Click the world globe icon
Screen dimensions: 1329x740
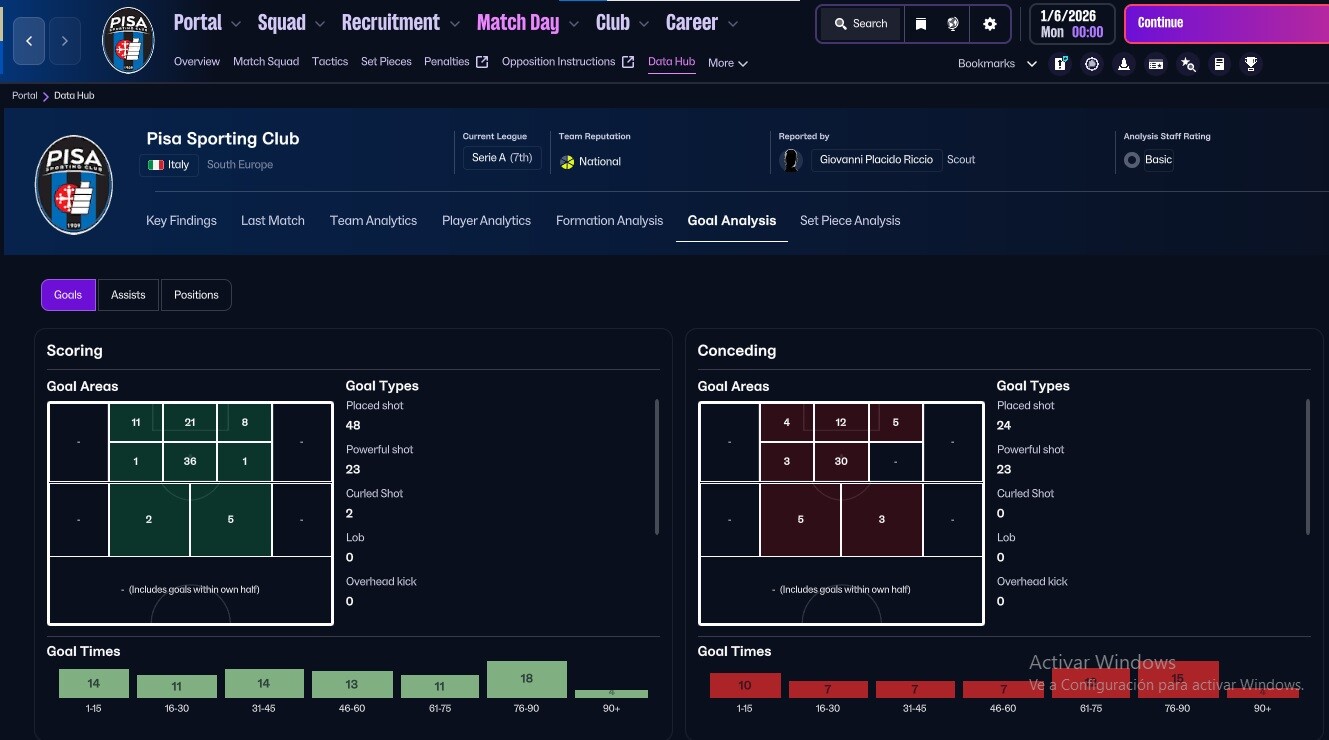point(953,24)
